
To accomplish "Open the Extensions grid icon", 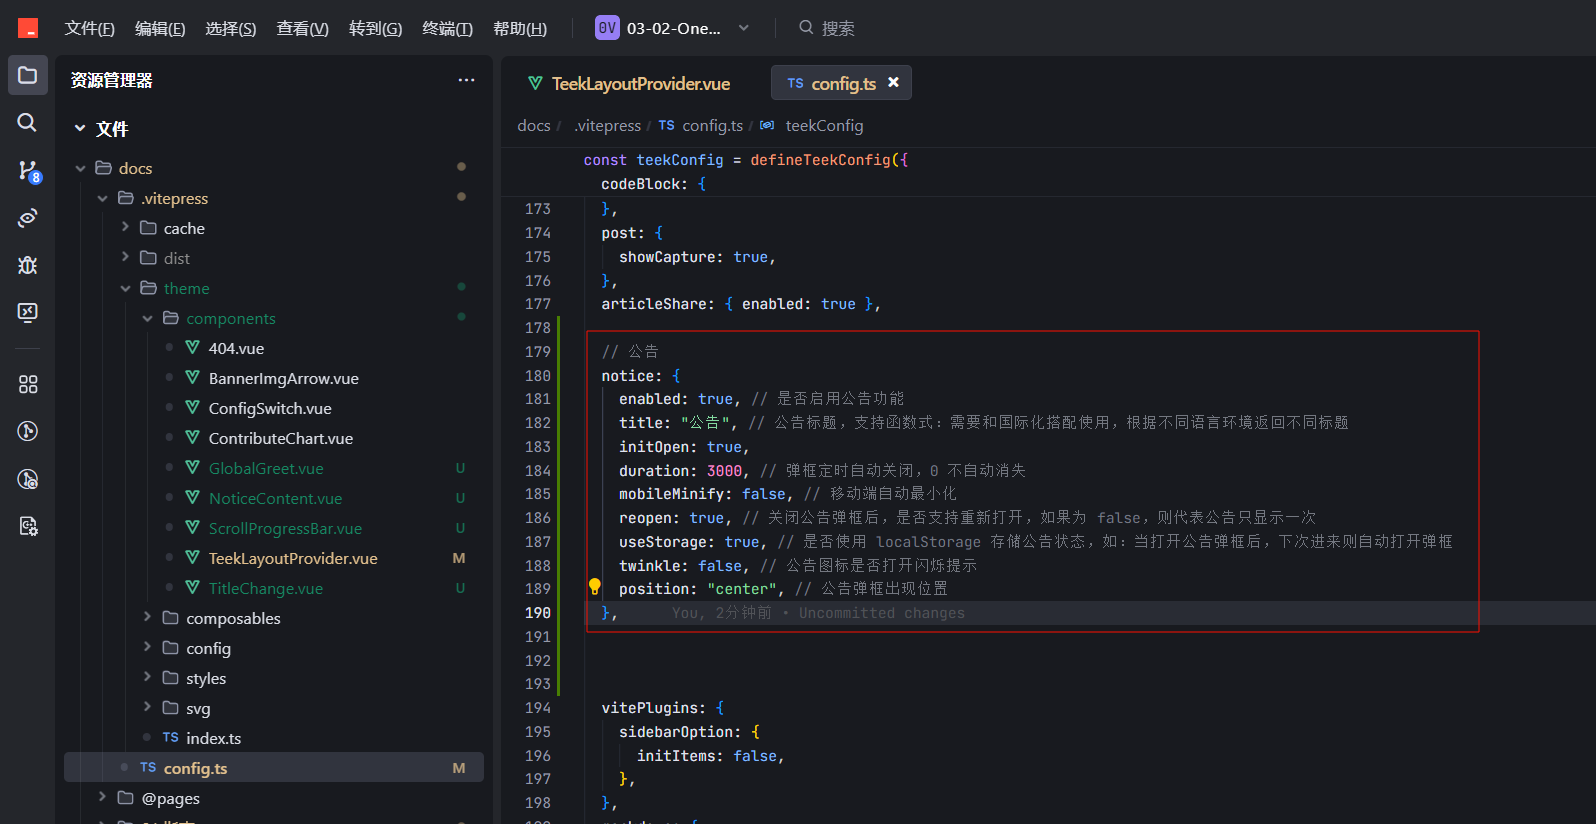I will 28,384.
